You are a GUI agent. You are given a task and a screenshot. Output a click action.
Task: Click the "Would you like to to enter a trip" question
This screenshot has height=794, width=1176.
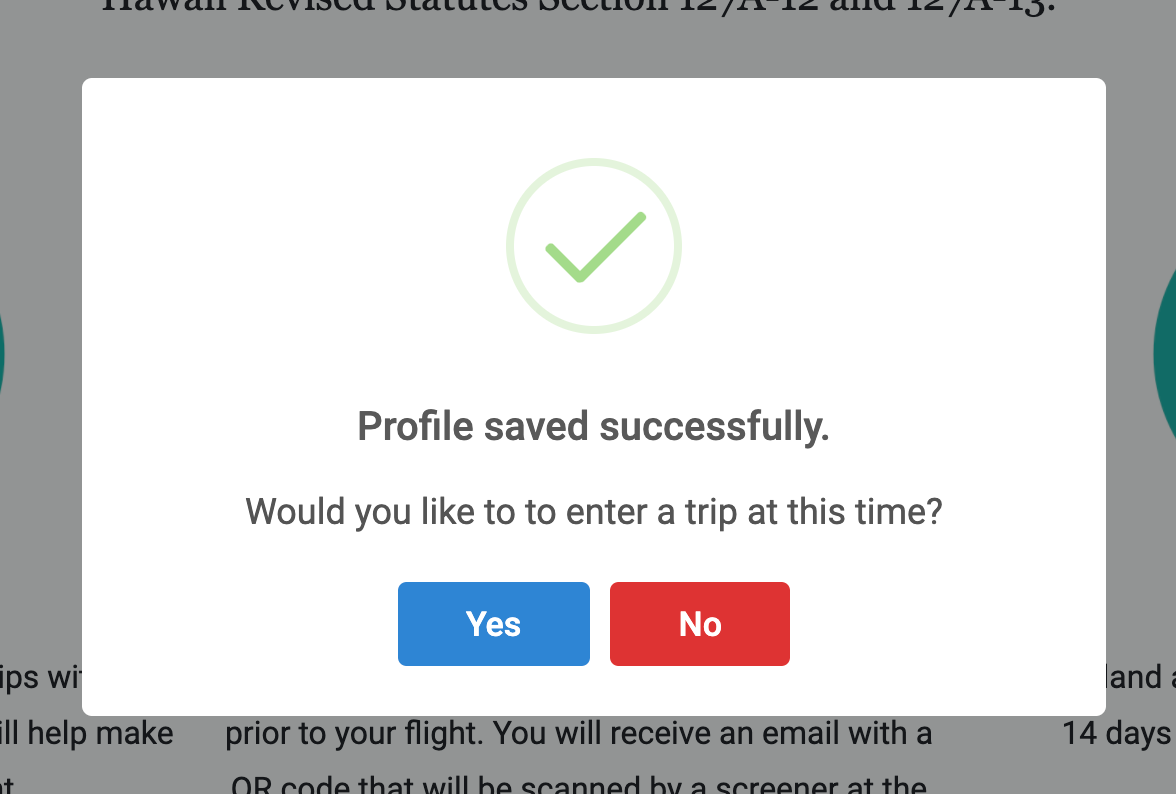click(x=593, y=512)
